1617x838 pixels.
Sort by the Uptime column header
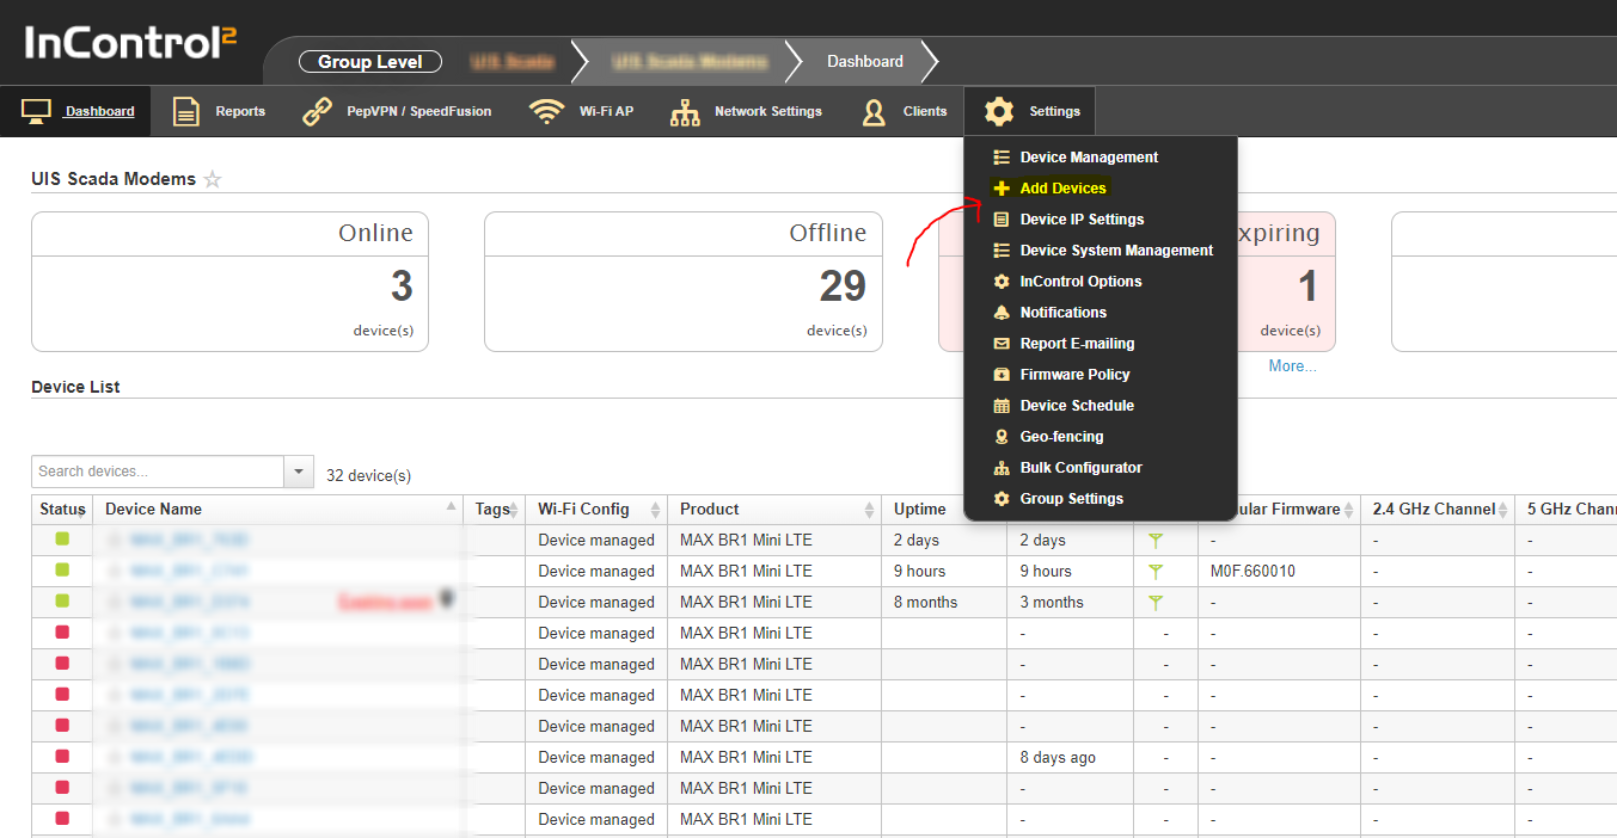click(x=920, y=509)
